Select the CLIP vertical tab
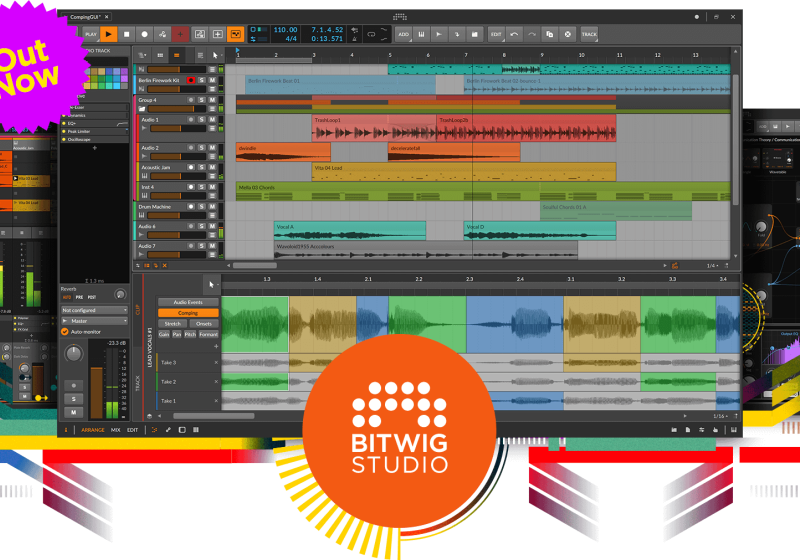 coord(138,310)
